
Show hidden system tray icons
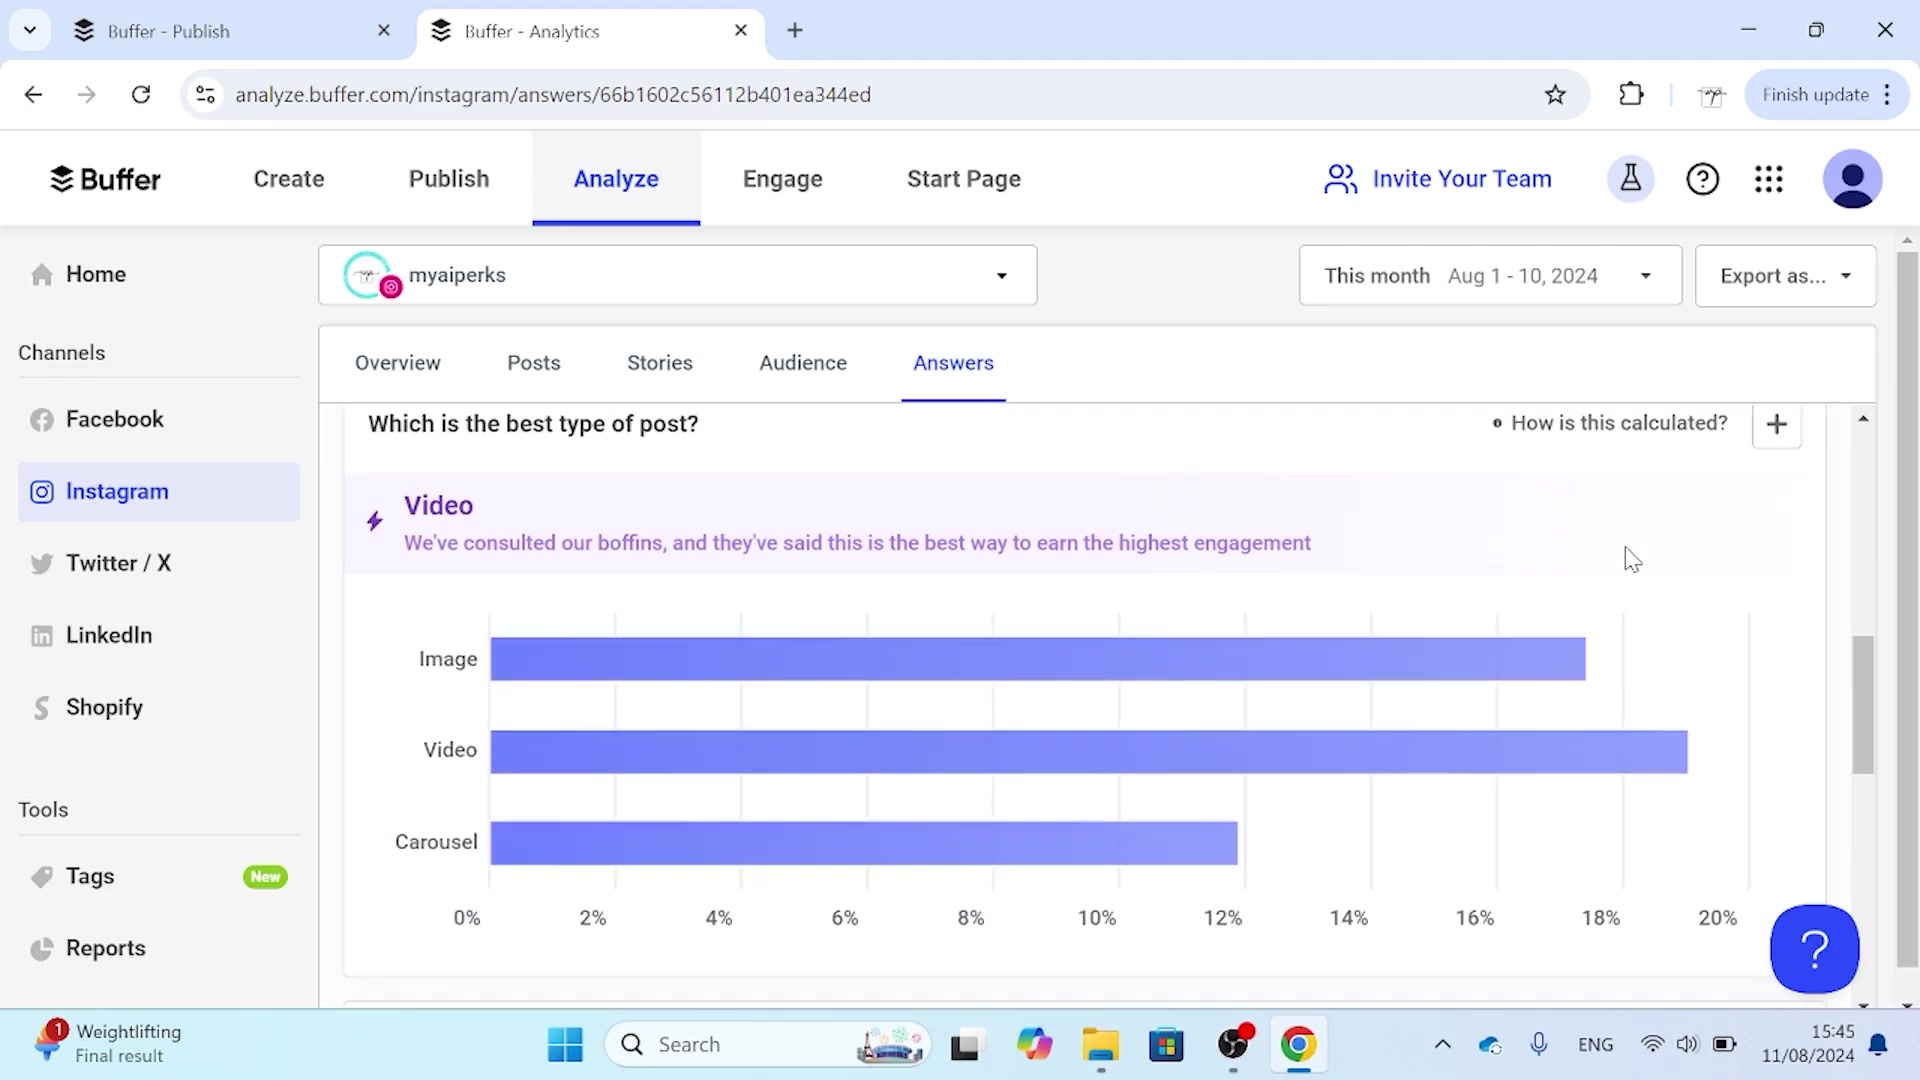click(1442, 1044)
